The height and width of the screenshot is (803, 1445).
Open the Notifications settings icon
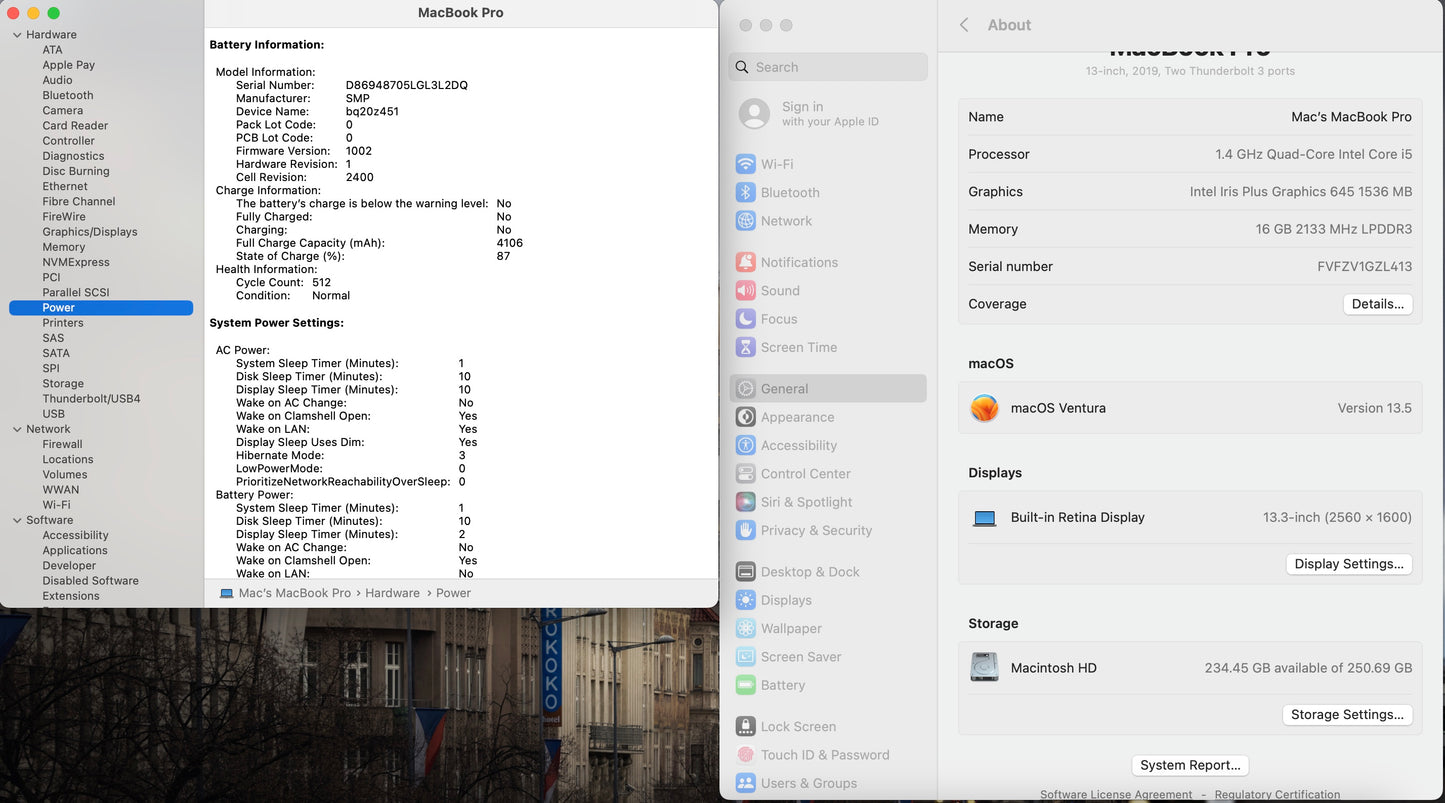[745, 262]
